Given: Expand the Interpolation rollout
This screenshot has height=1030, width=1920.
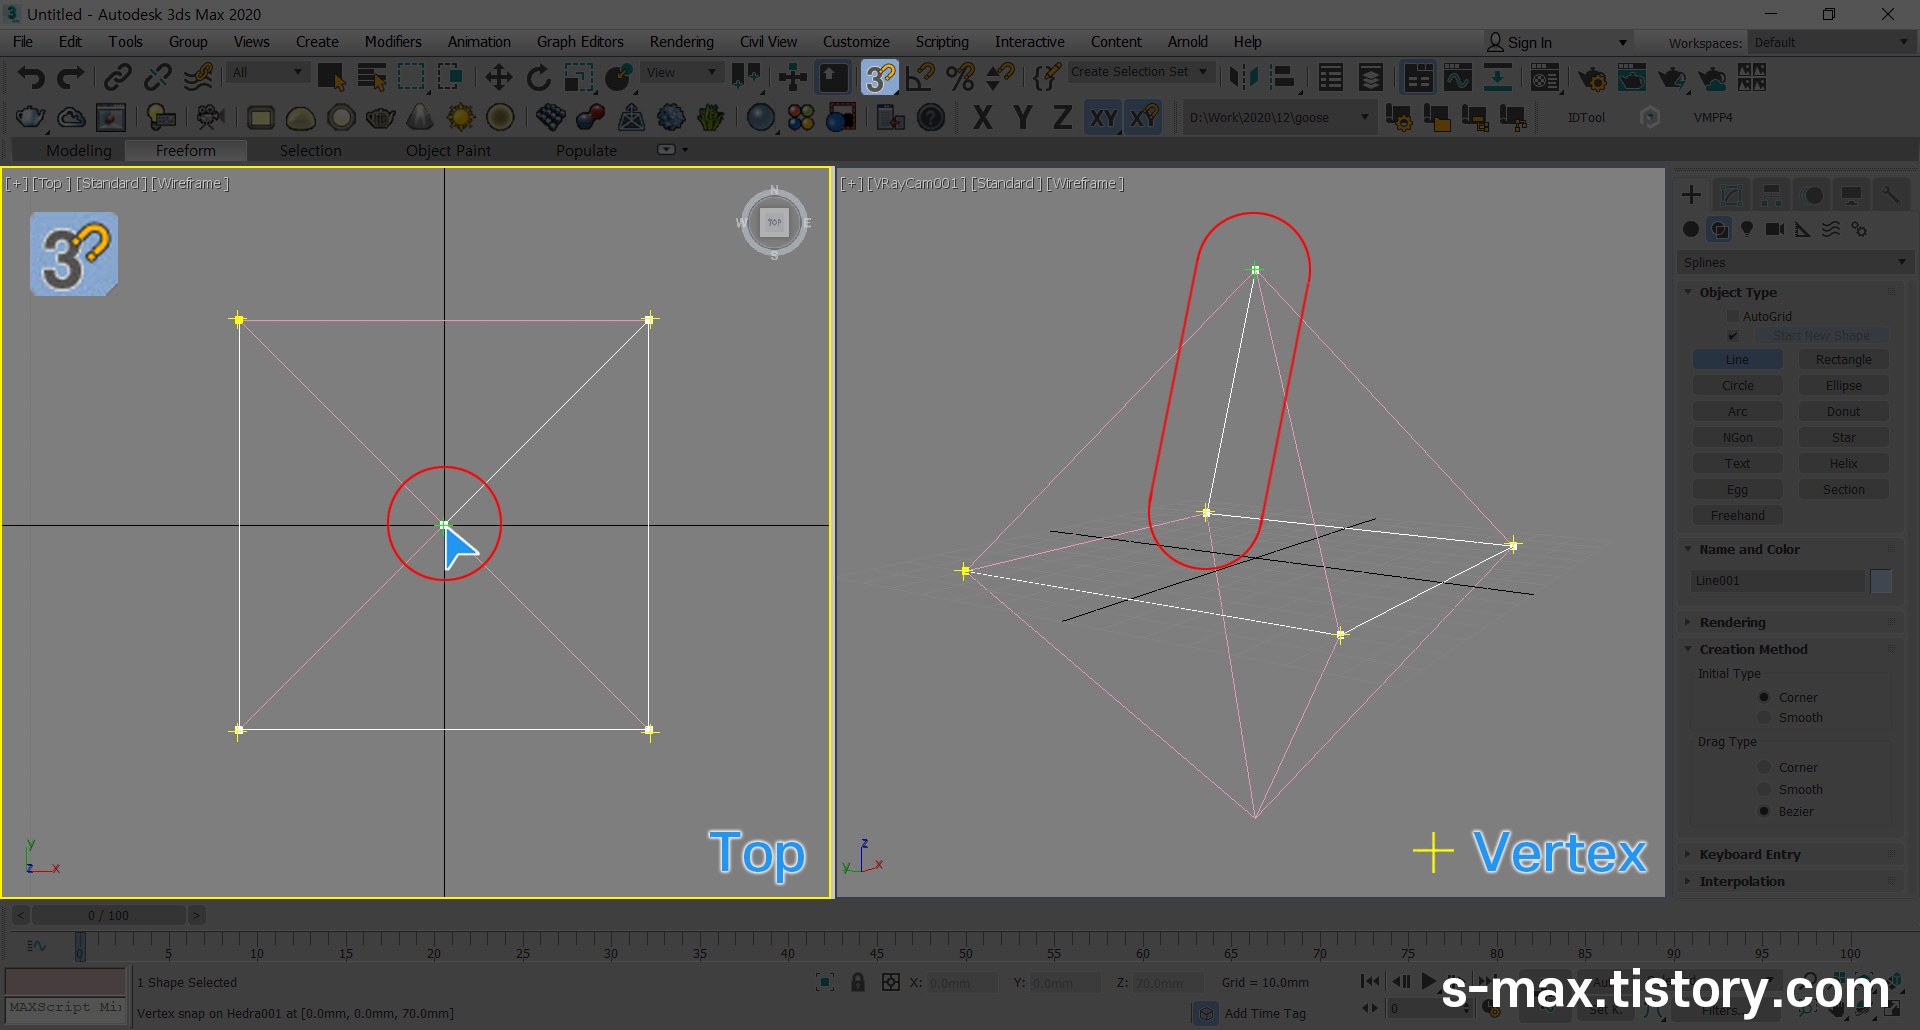Looking at the screenshot, I should click(1742, 881).
